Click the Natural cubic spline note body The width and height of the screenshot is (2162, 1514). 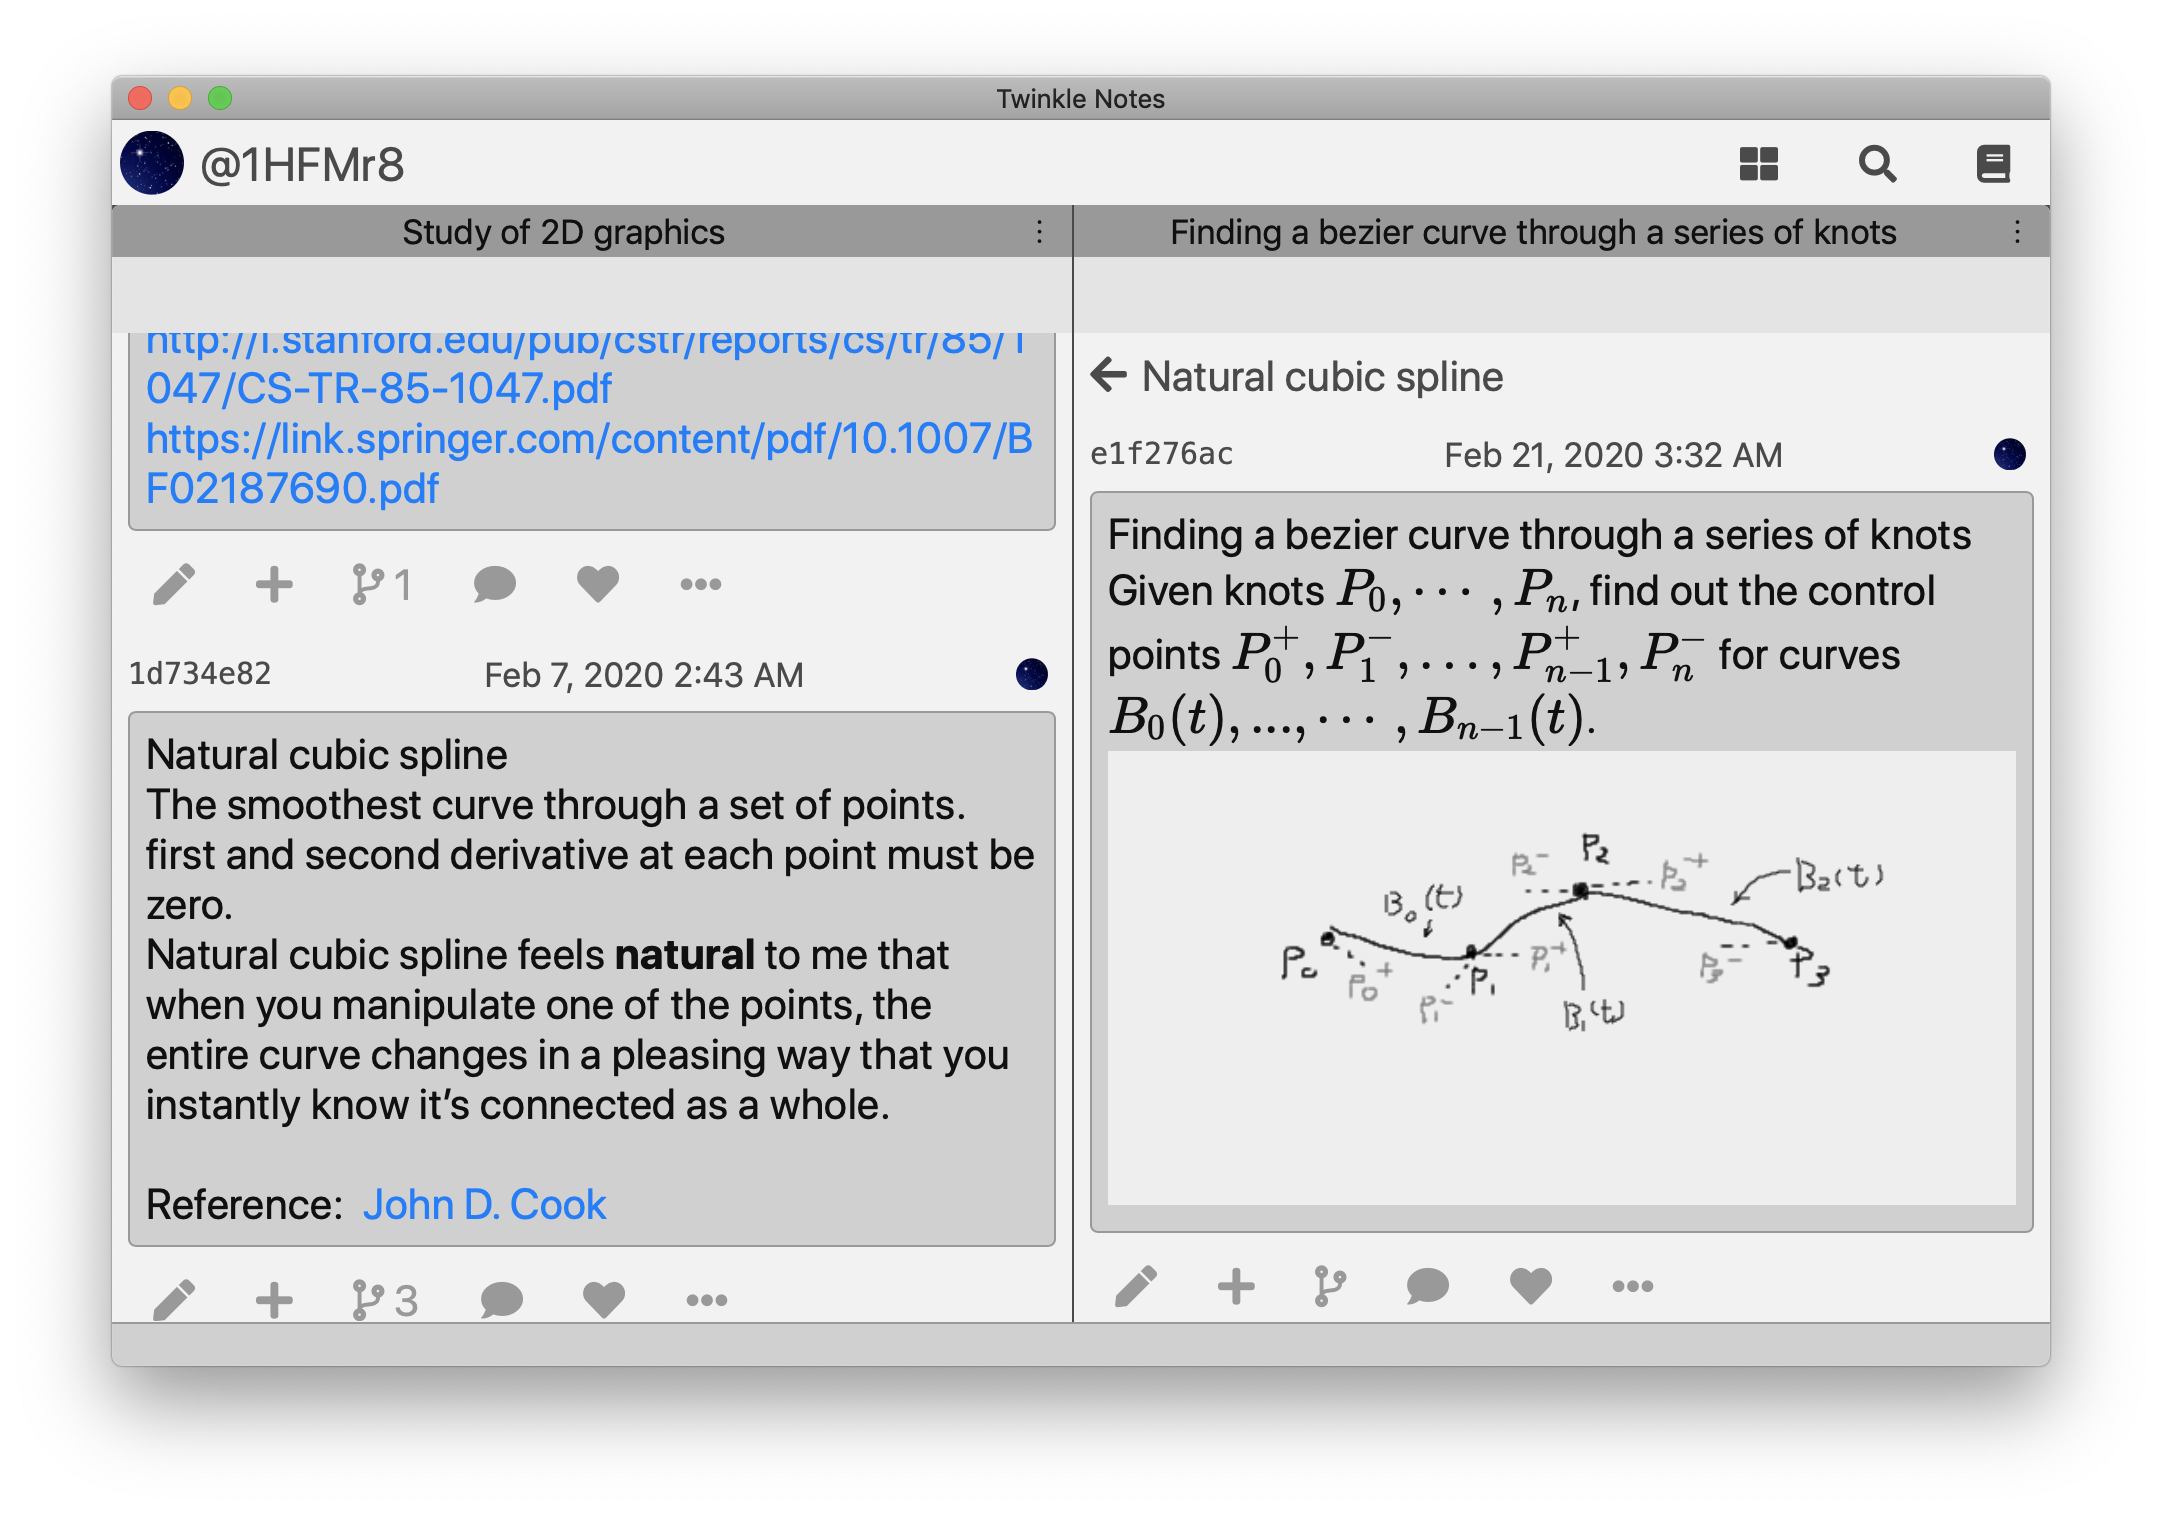click(x=591, y=979)
